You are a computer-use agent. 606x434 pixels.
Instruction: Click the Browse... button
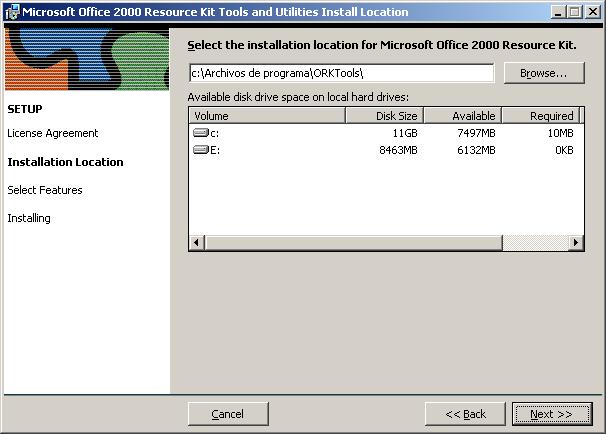(543, 73)
